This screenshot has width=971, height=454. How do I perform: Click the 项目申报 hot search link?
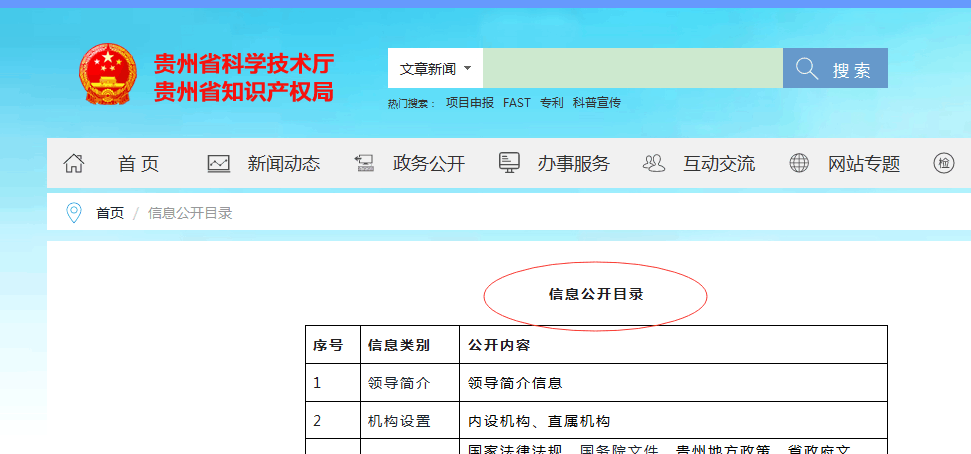[x=469, y=103]
